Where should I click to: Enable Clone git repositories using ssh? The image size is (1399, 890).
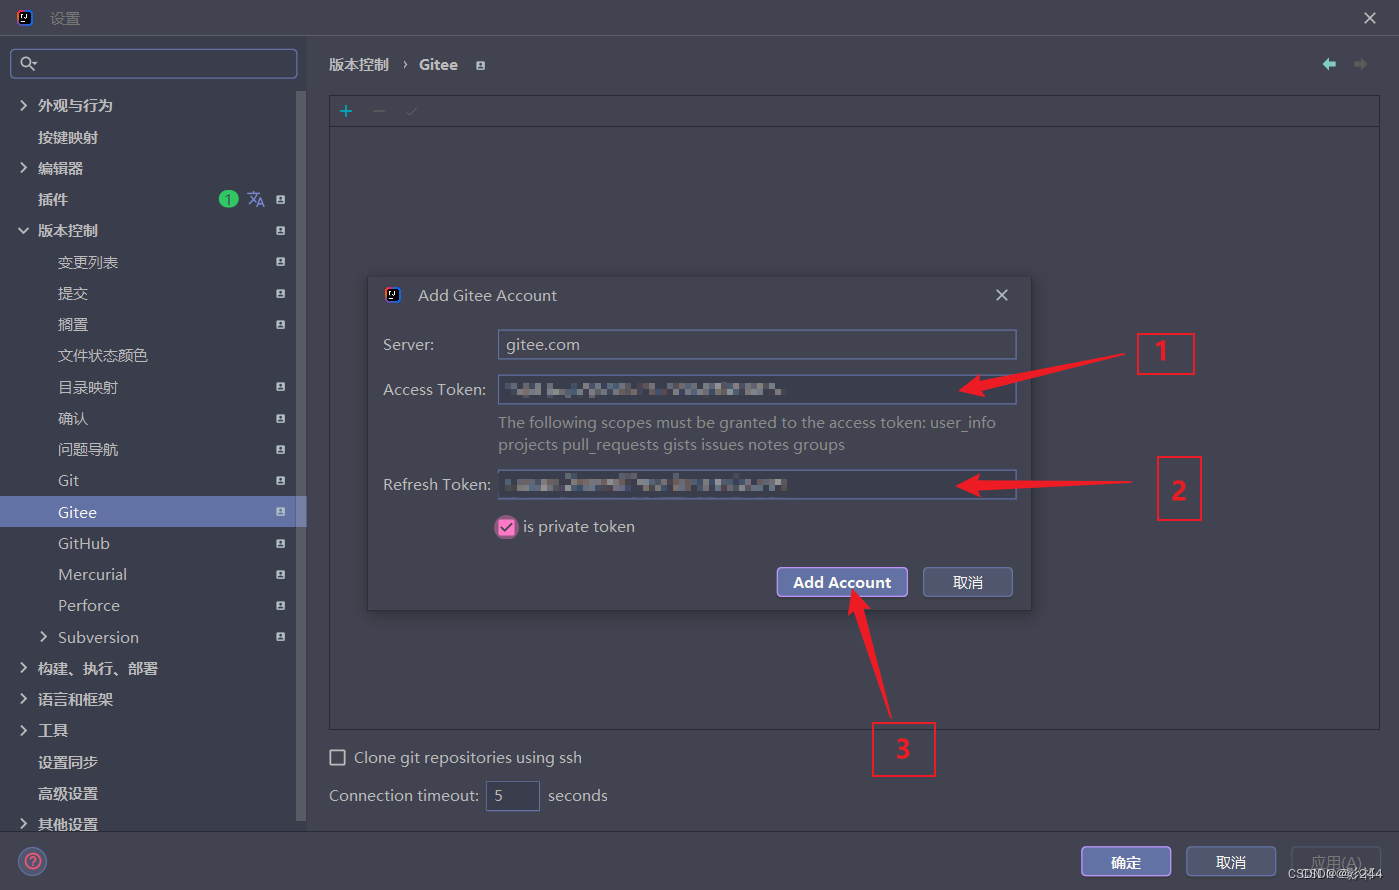pos(338,758)
